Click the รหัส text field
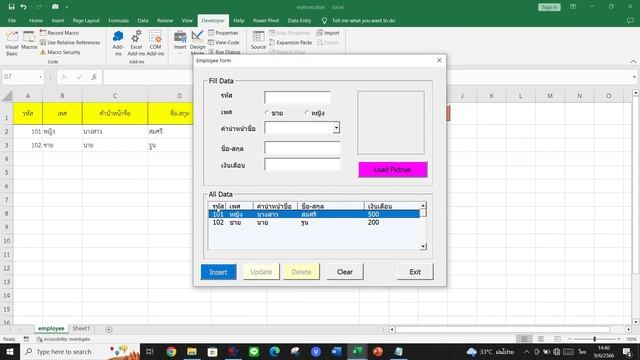Viewport: 640px width, 360px height. click(297, 97)
